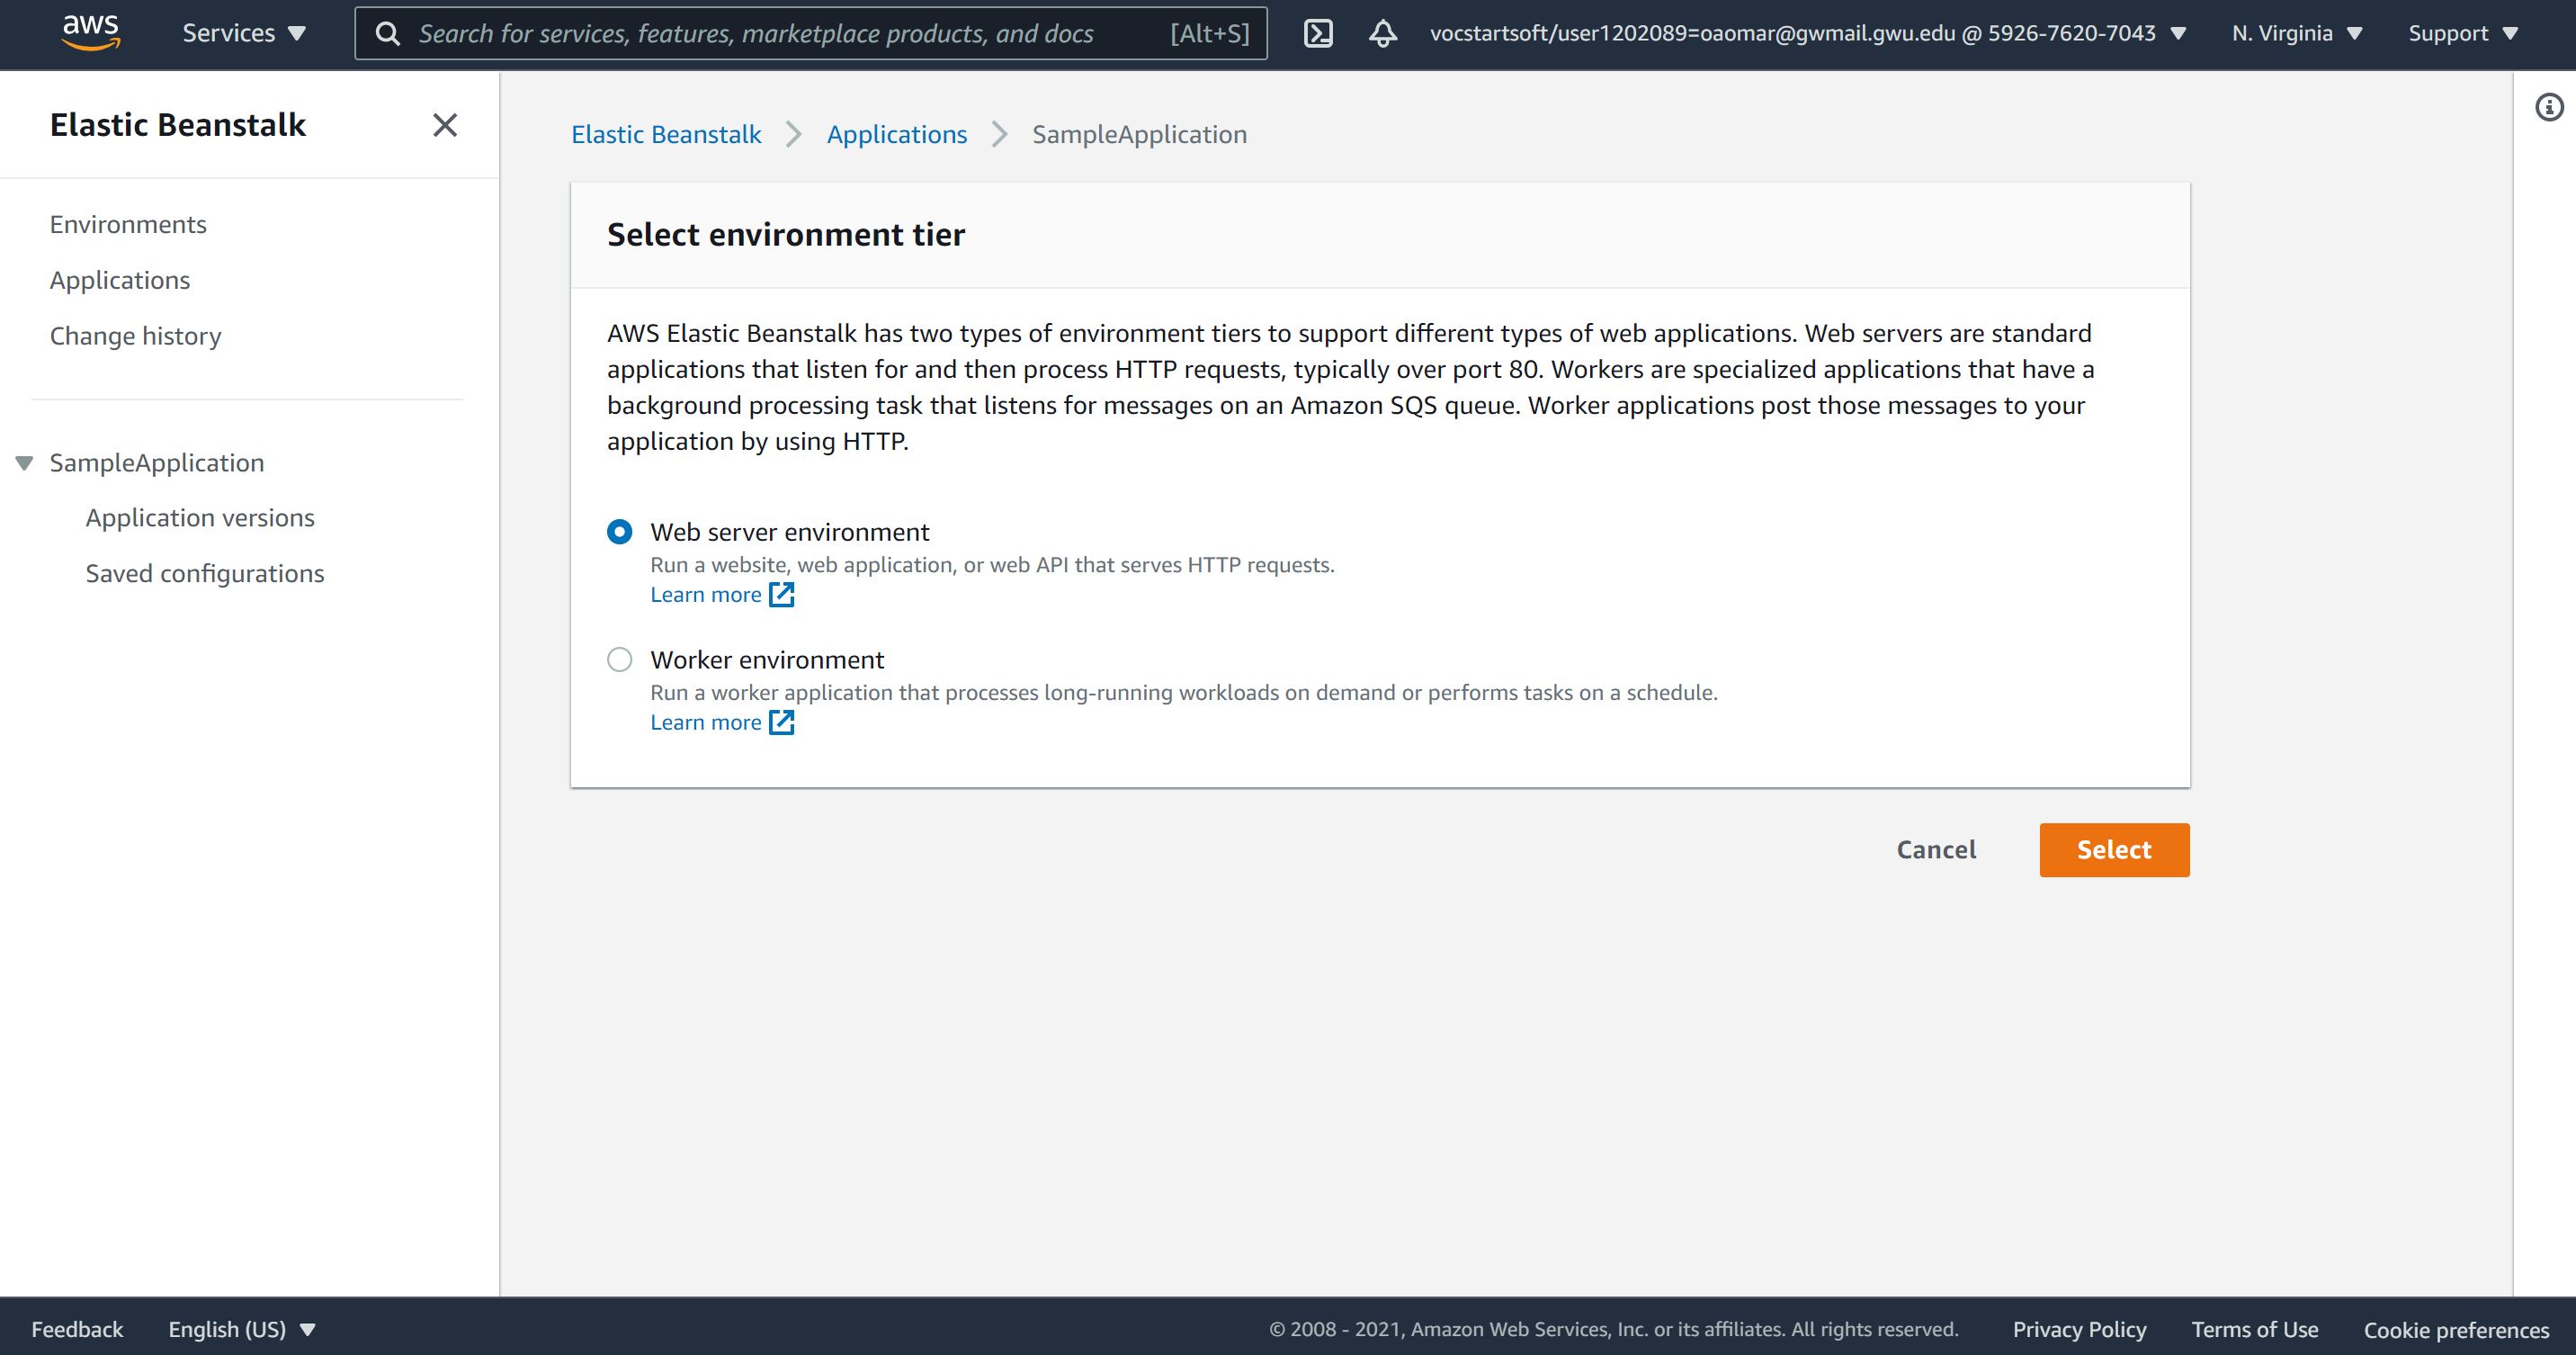The width and height of the screenshot is (2576, 1355).
Task: Open the N. Virginia region dropdown
Action: coord(2297,33)
